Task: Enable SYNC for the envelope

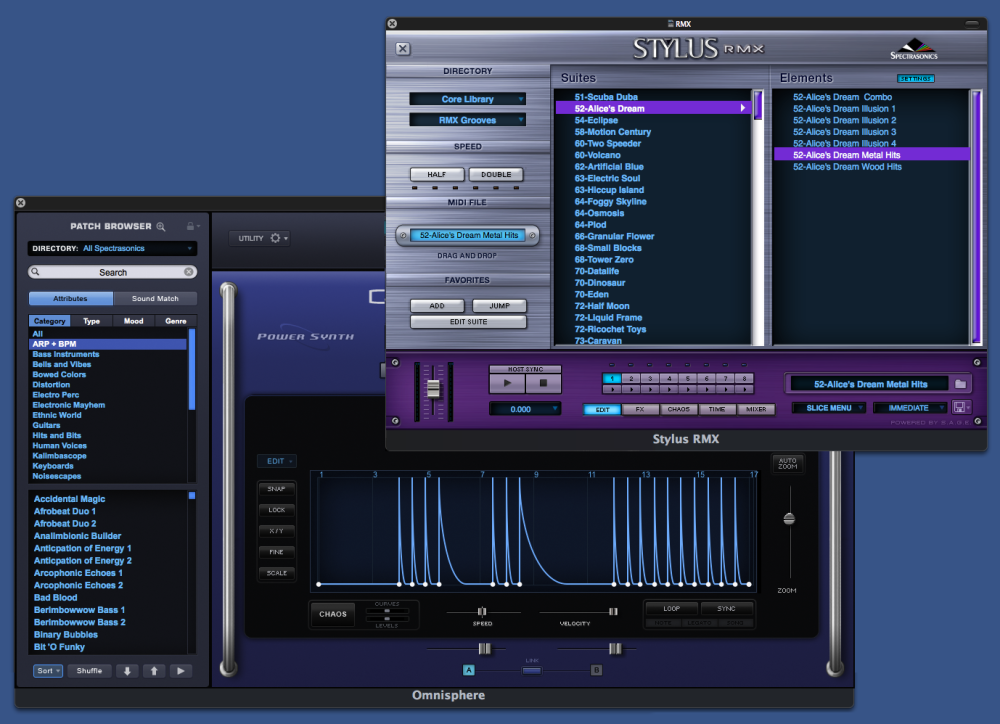Action: [x=726, y=609]
